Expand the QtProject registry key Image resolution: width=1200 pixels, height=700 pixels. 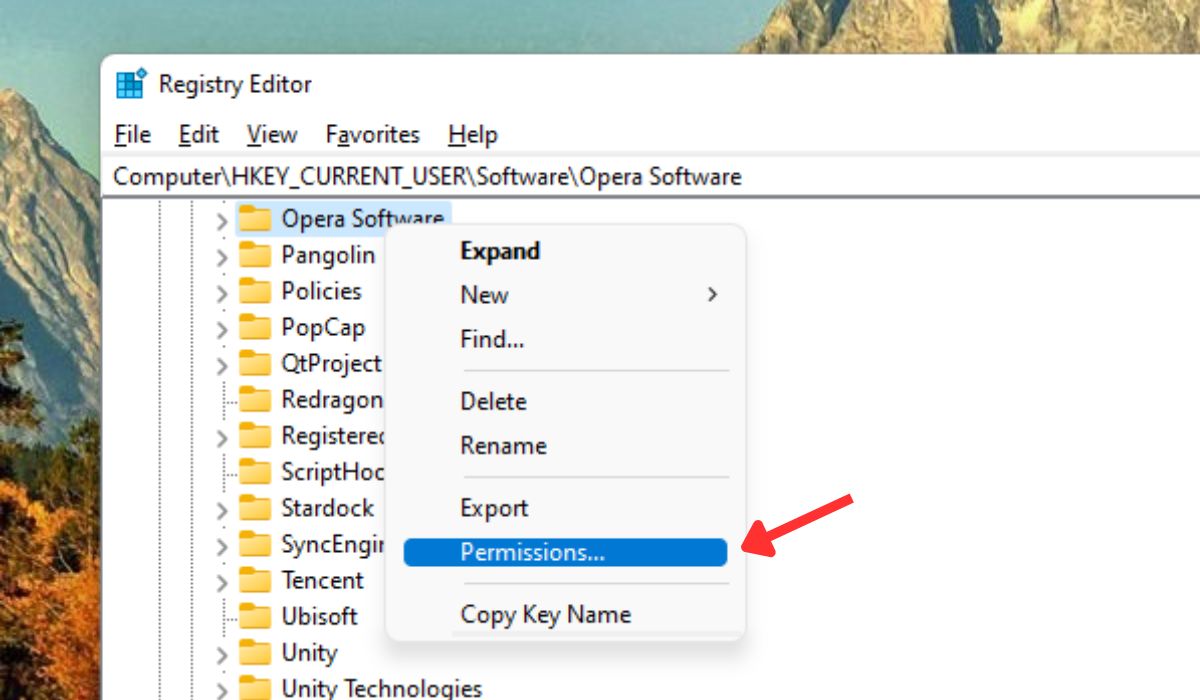click(221, 363)
